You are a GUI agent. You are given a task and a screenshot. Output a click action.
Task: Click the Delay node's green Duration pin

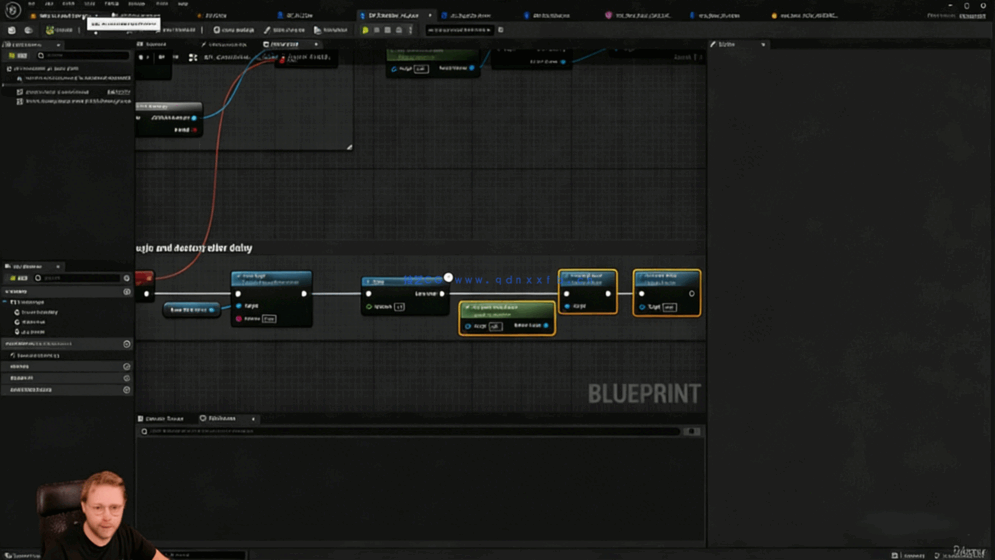pyautogui.click(x=369, y=307)
